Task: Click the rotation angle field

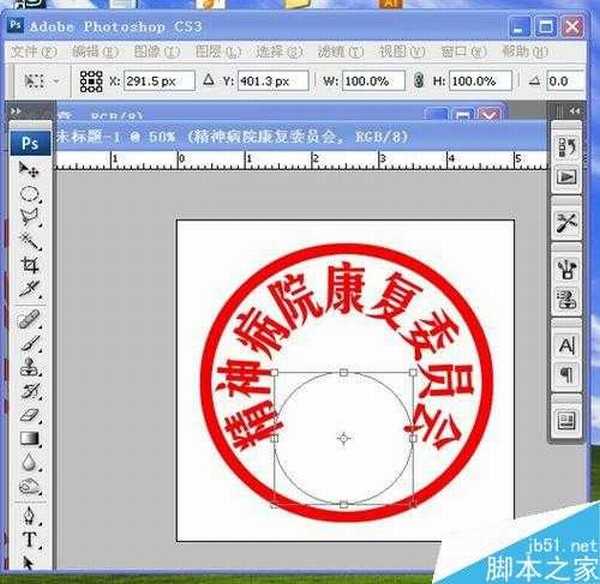Action: pyautogui.click(x=566, y=81)
